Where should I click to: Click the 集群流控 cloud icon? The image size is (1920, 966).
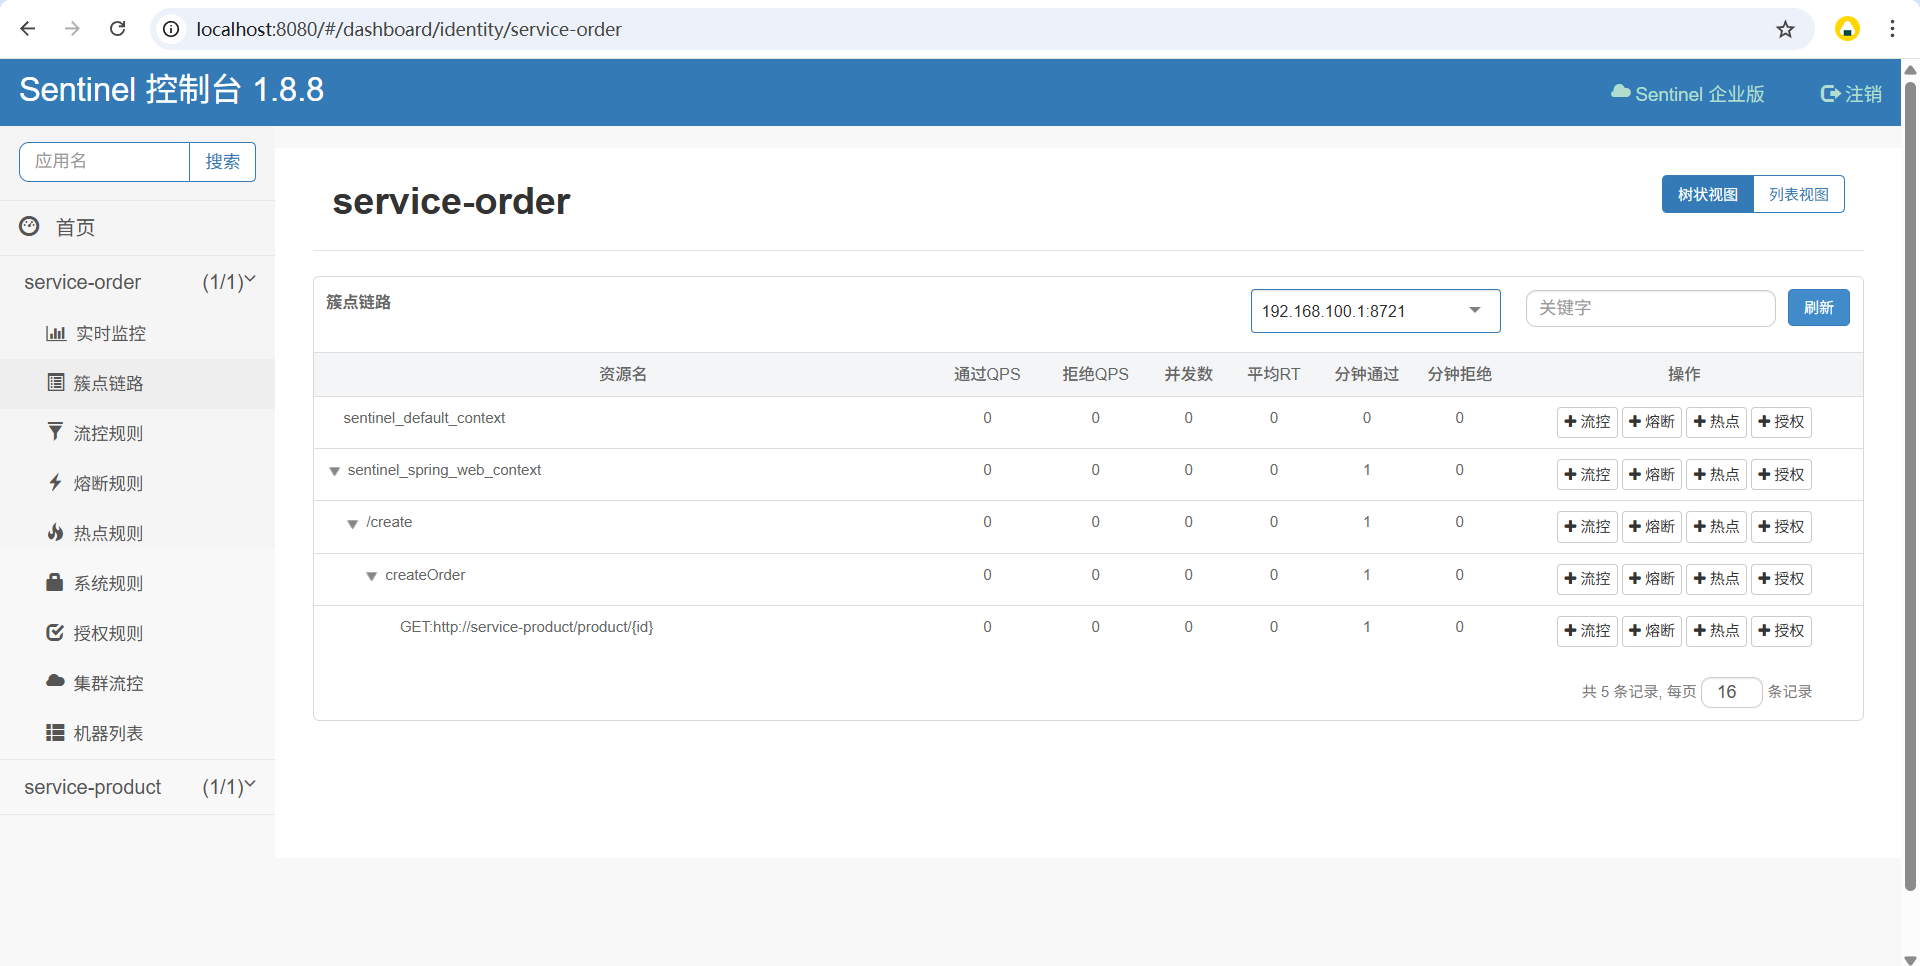click(x=55, y=681)
